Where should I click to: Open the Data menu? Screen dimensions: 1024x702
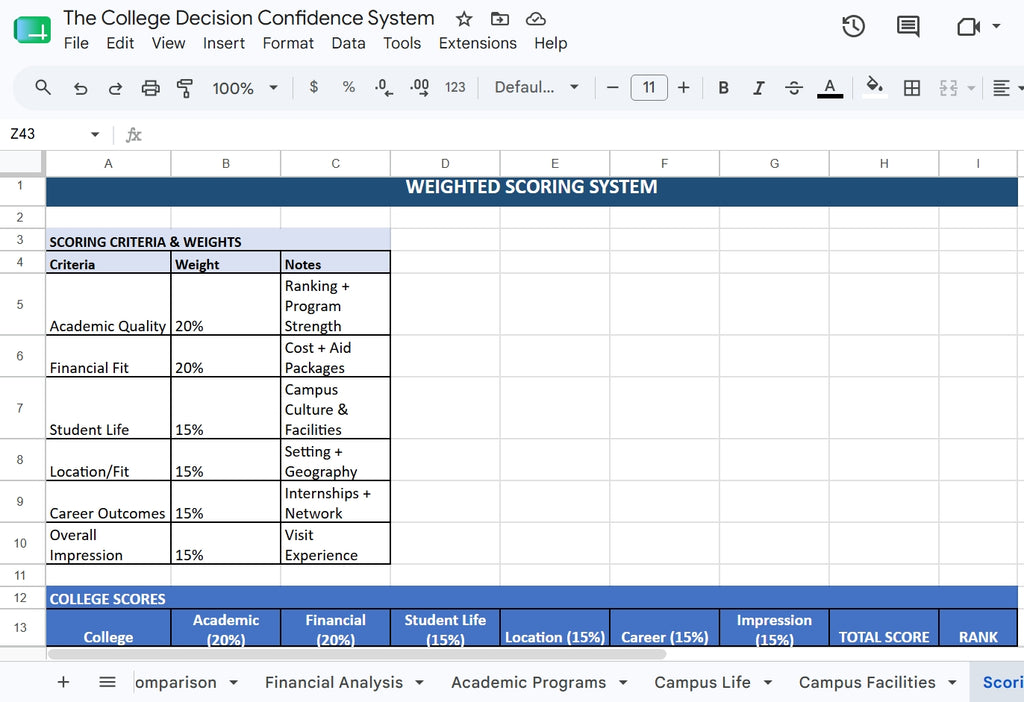tap(348, 43)
